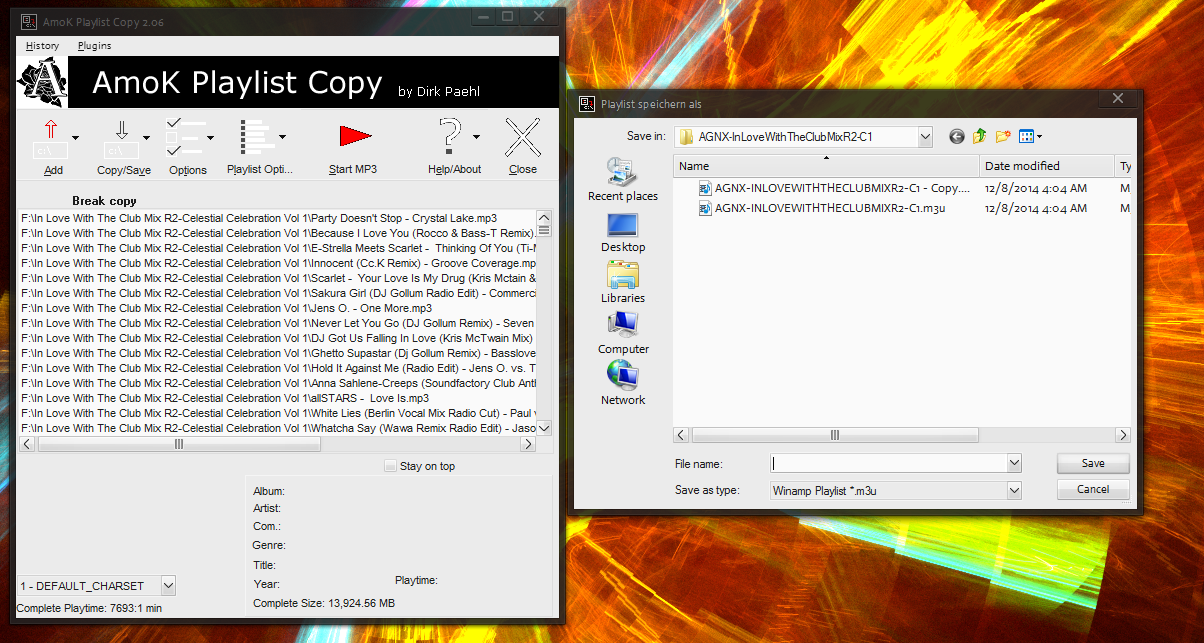The width and height of the screenshot is (1204, 643).
Task: Open the Options checklist icon
Action: pyautogui.click(x=186, y=138)
